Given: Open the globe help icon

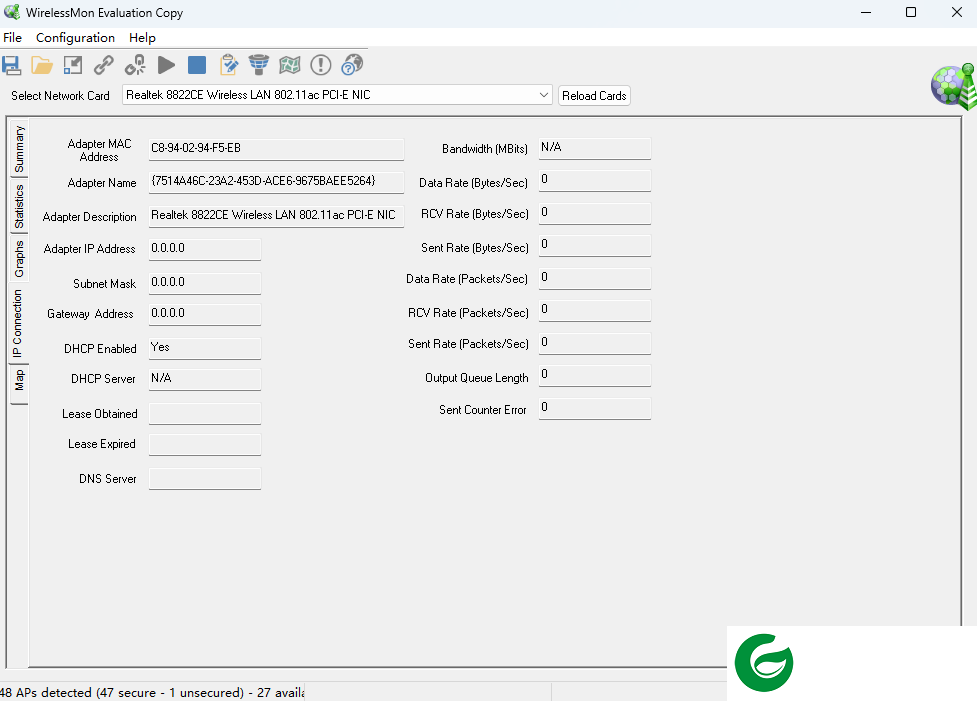Looking at the screenshot, I should click(x=352, y=65).
